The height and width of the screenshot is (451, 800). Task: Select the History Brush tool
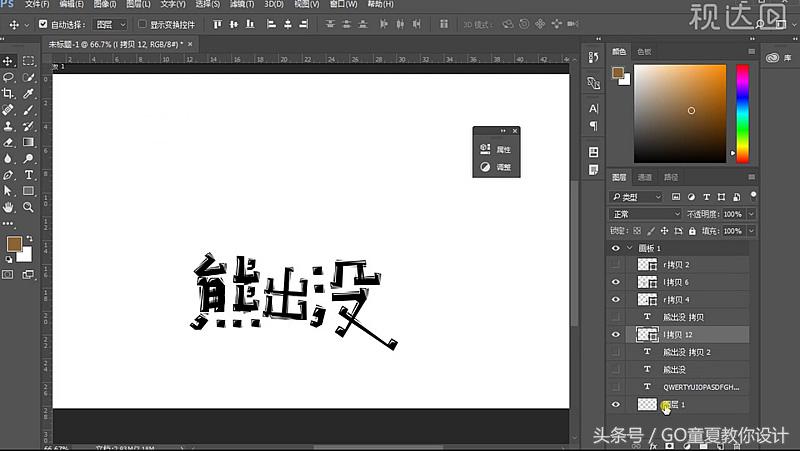pyautogui.click(x=29, y=126)
